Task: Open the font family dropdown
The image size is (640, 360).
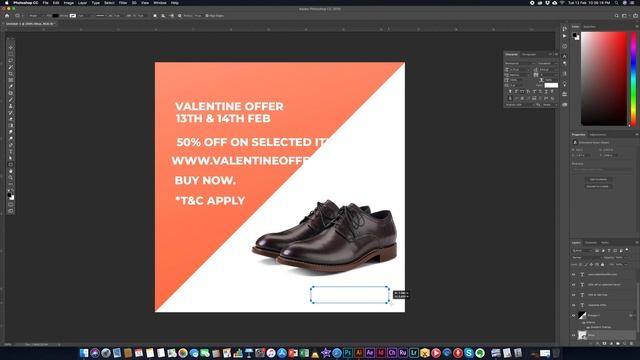Action: [519, 63]
